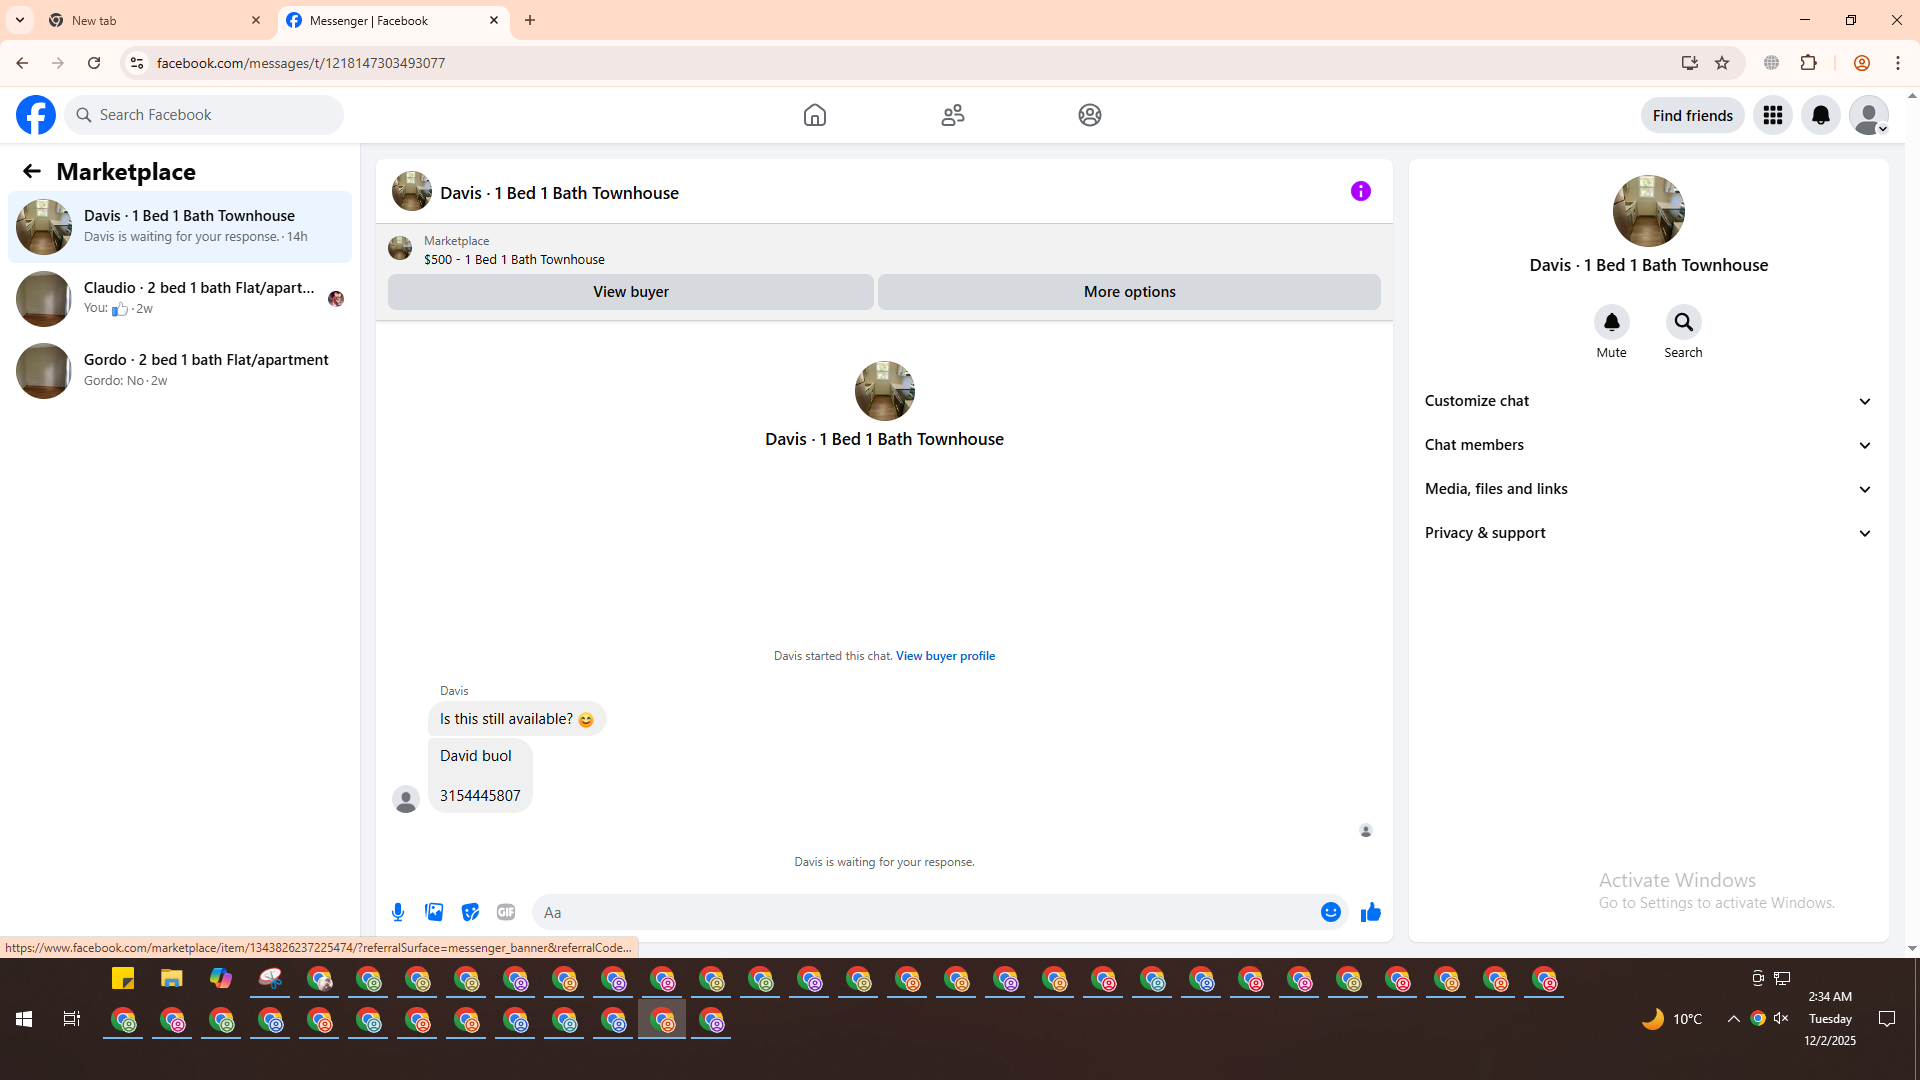Expand Chat members section
This screenshot has width=1920, height=1080.
click(x=1647, y=445)
